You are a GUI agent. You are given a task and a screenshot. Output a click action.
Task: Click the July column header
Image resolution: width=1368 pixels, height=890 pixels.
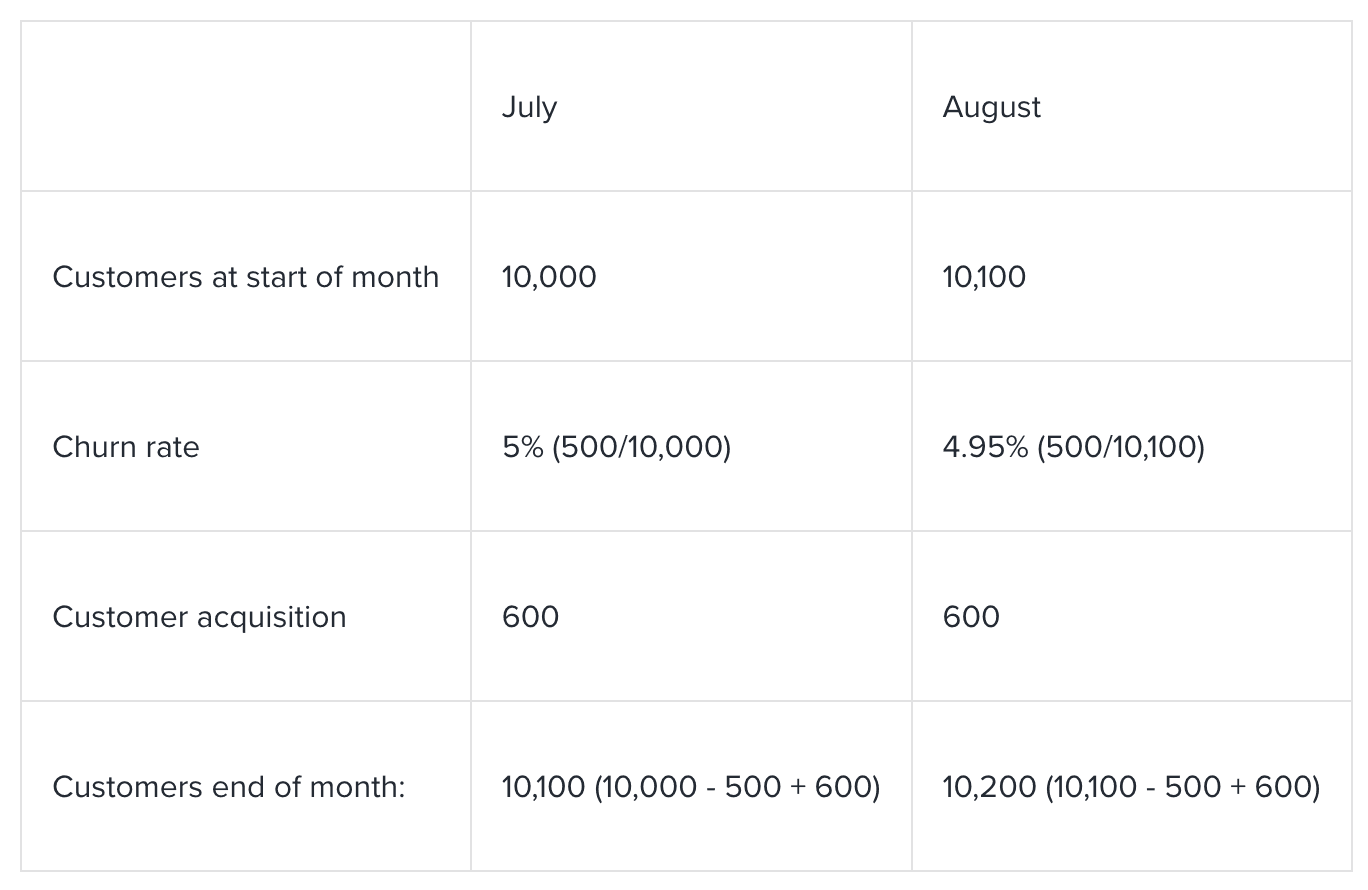point(529,107)
